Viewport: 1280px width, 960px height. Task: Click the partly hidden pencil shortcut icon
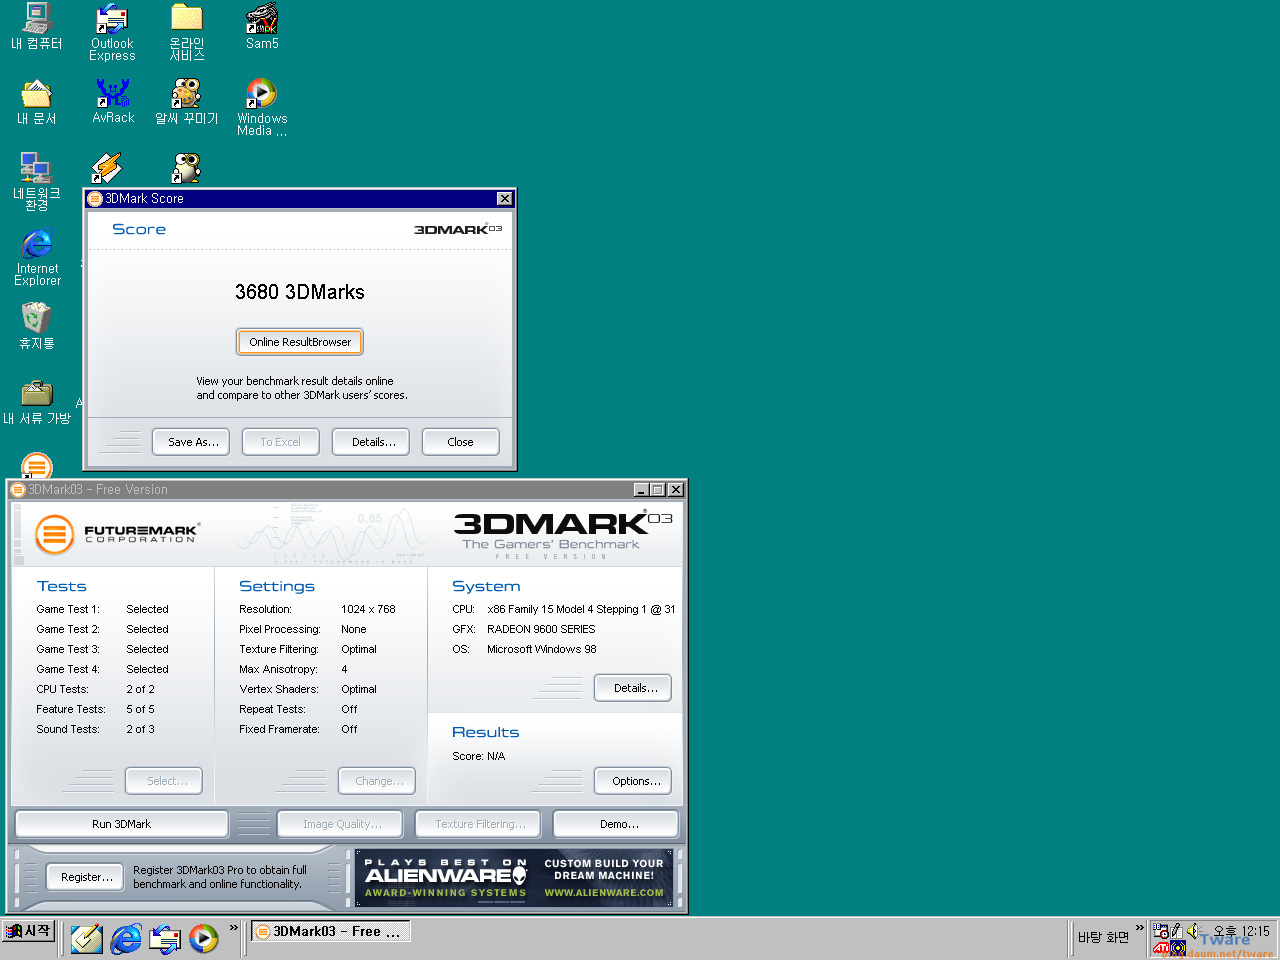(x=107, y=168)
